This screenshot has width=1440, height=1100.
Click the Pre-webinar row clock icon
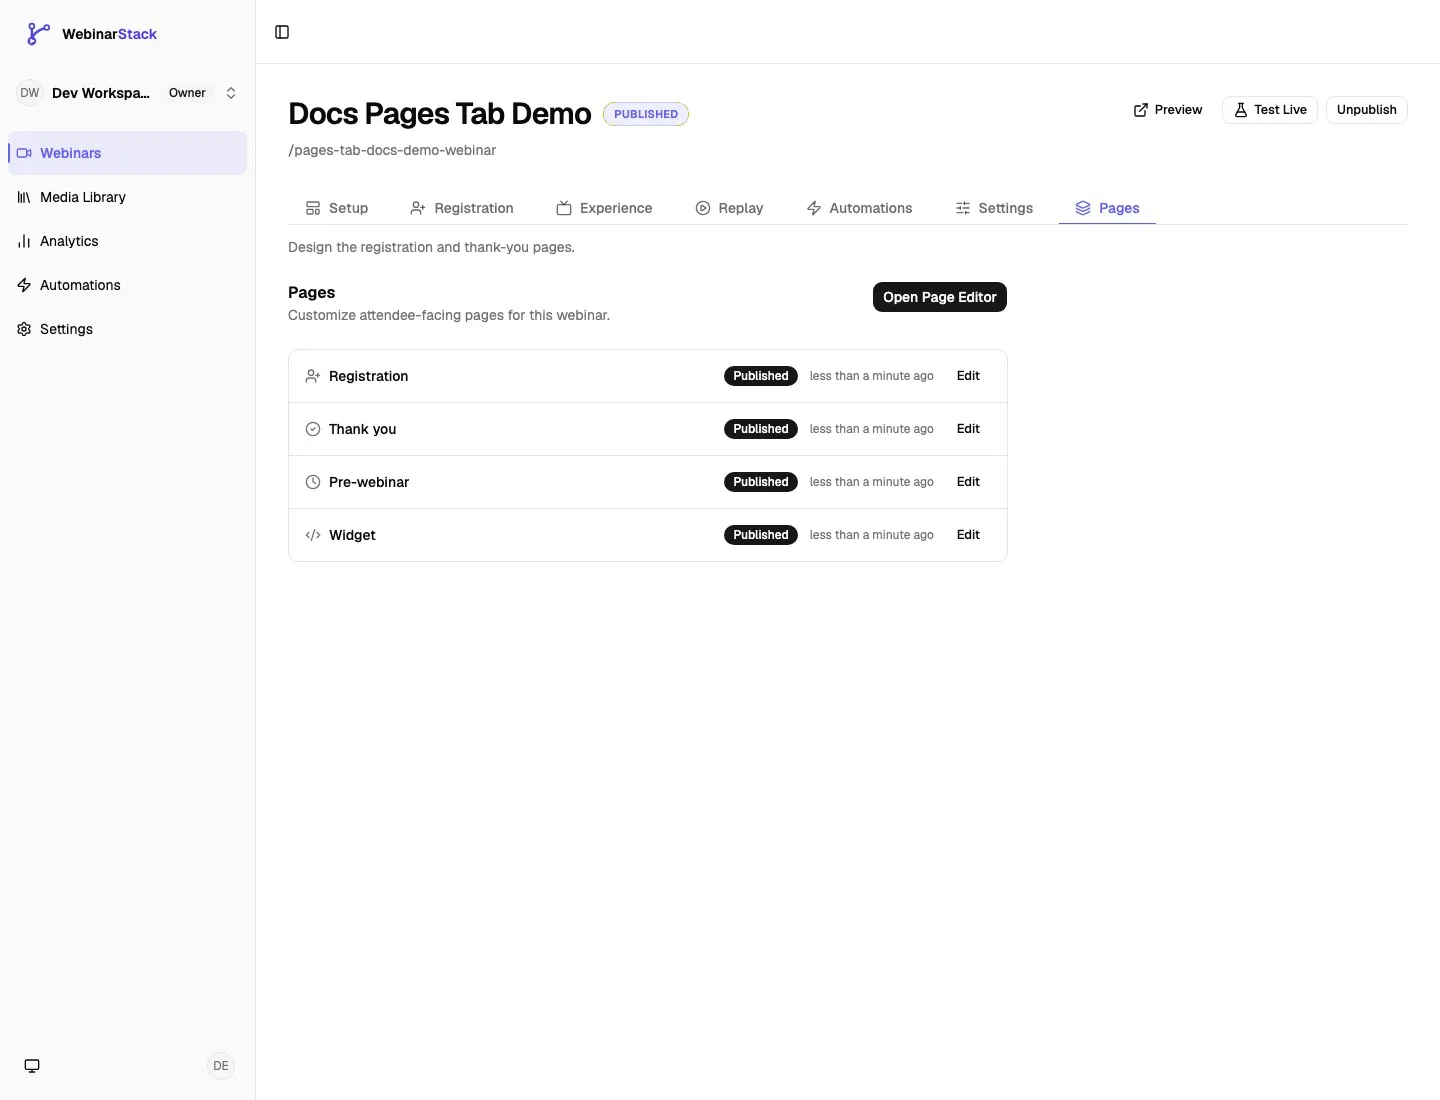(x=313, y=482)
